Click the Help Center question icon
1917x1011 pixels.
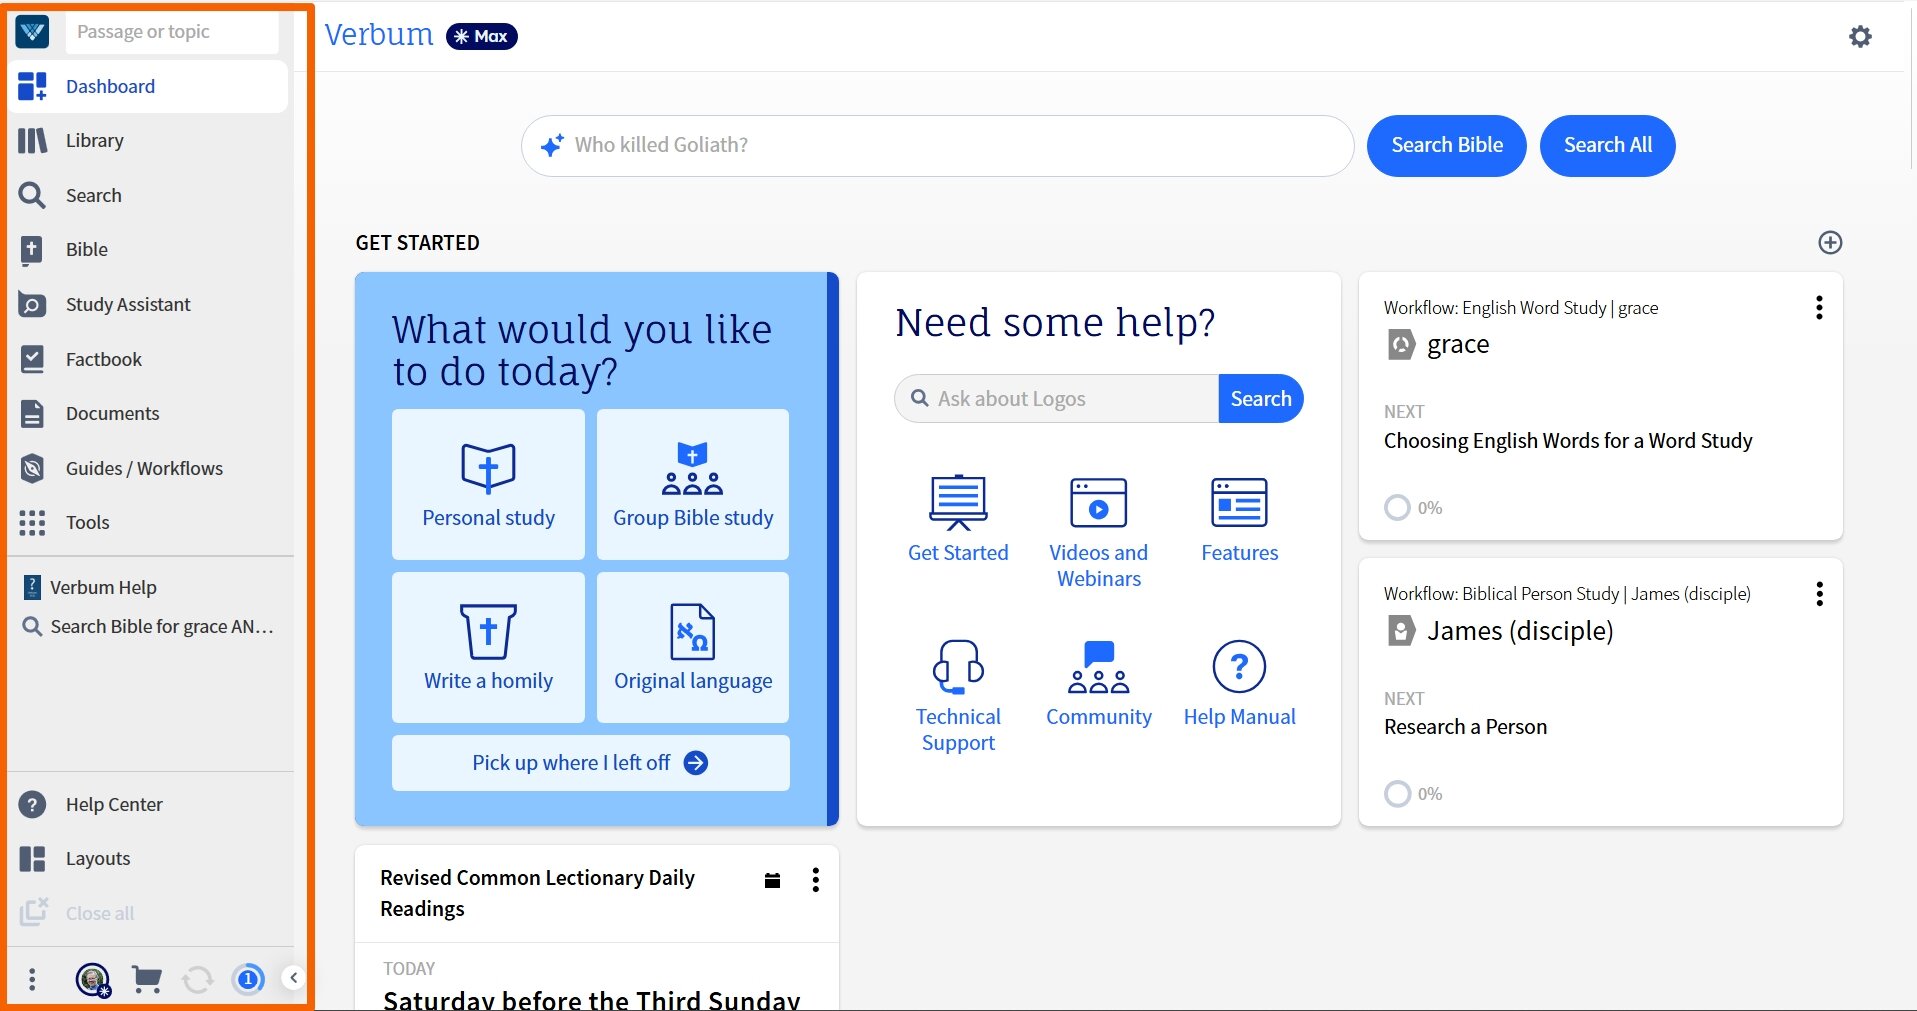pos(32,804)
